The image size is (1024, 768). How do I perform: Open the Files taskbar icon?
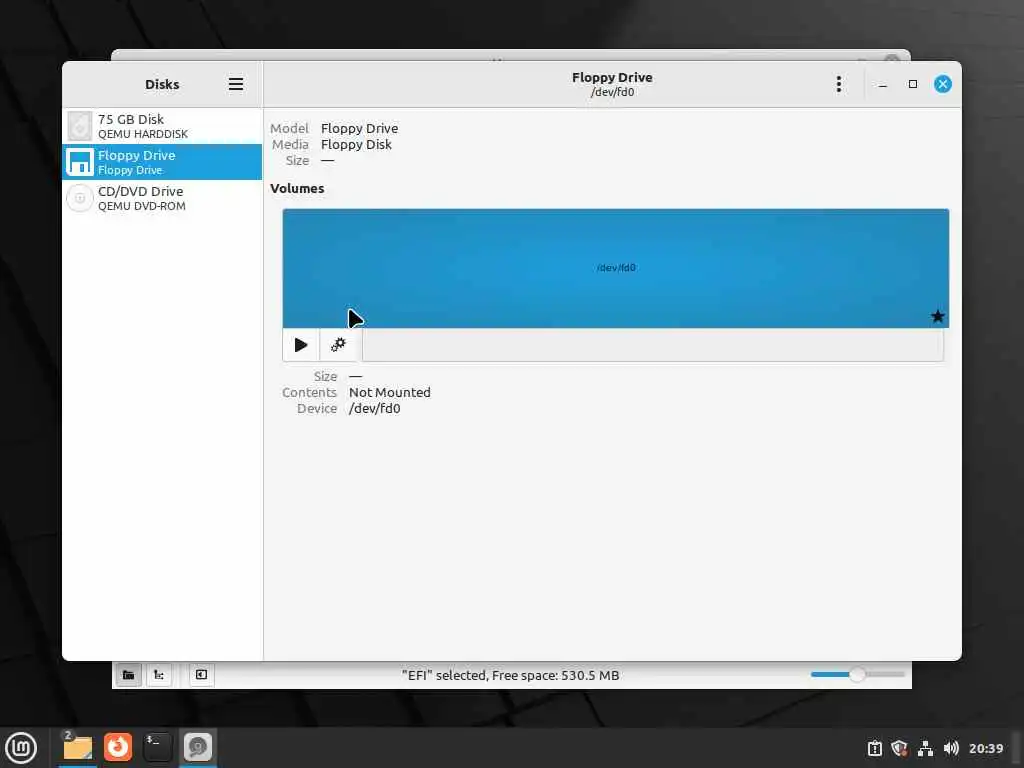[78, 748]
